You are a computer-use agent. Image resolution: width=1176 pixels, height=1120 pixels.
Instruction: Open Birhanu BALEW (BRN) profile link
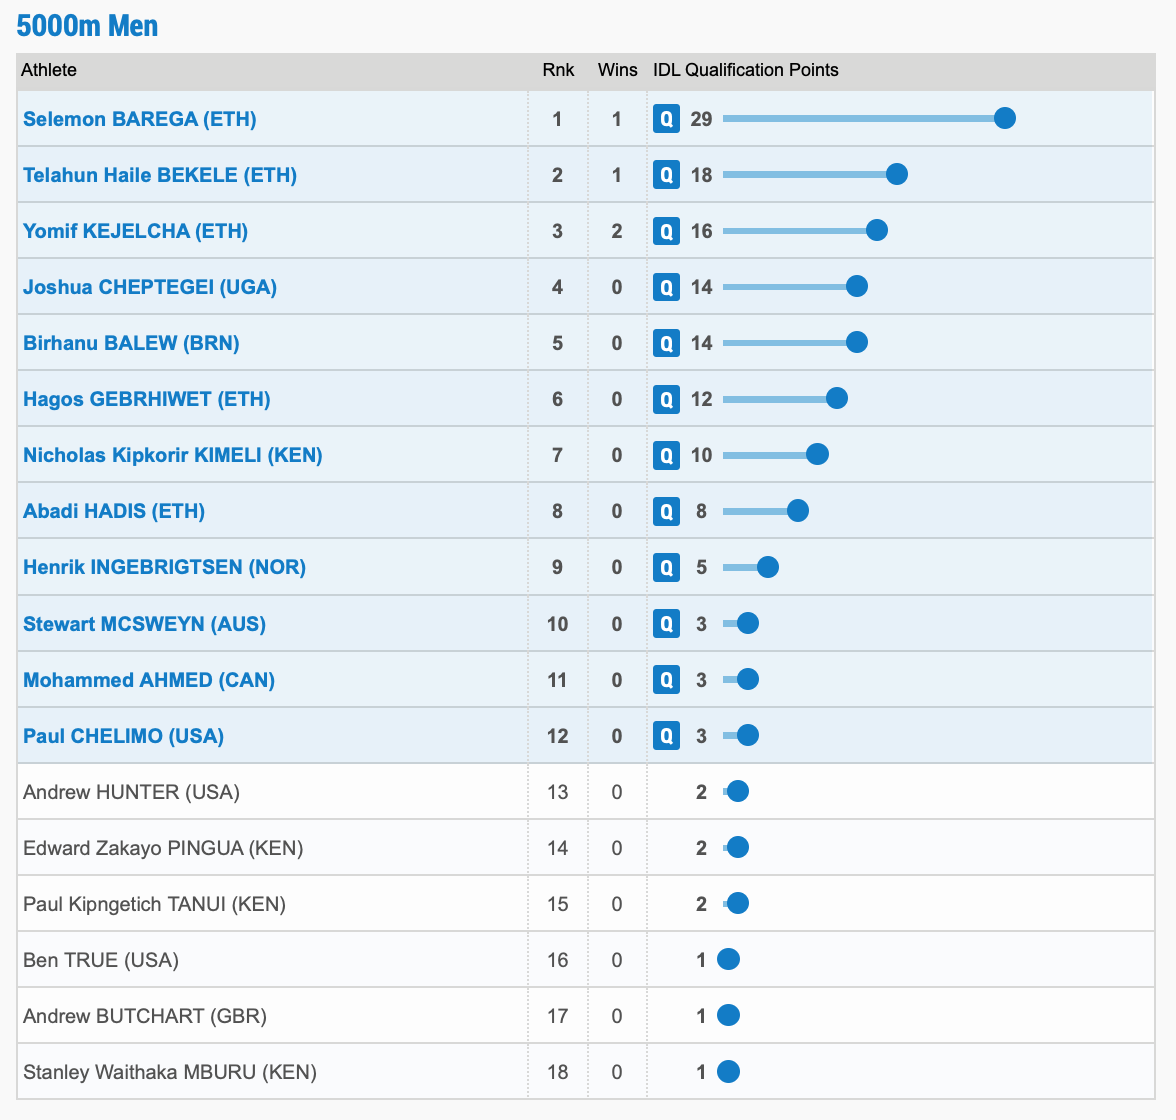click(131, 343)
